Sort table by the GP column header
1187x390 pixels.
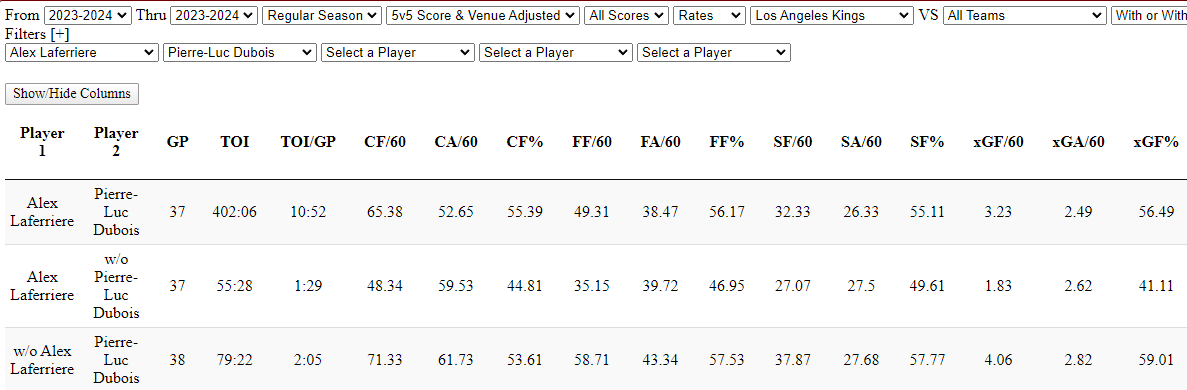177,142
